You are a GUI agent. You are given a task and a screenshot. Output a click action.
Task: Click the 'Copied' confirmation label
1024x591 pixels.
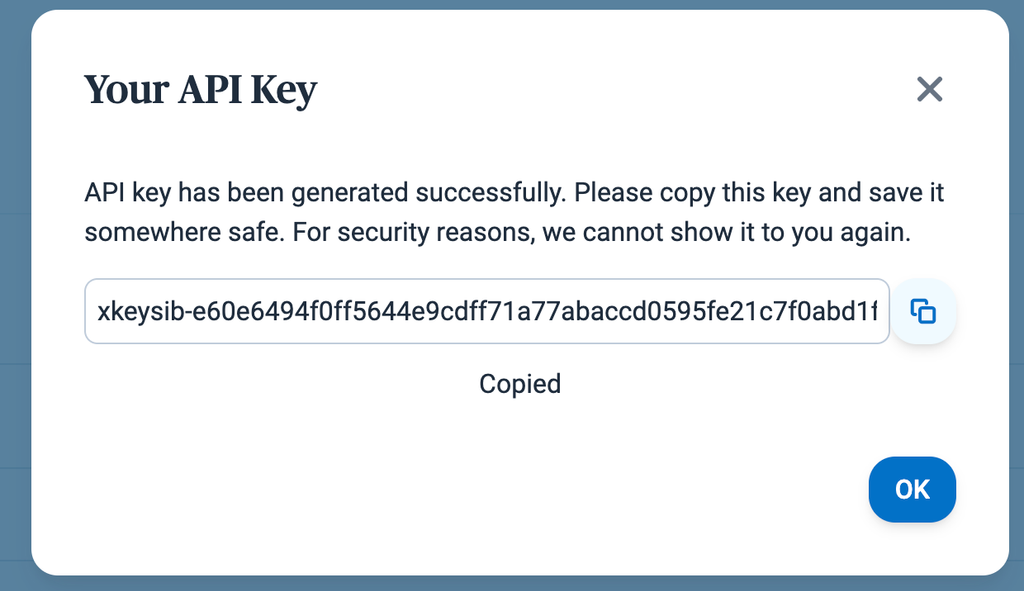520,384
